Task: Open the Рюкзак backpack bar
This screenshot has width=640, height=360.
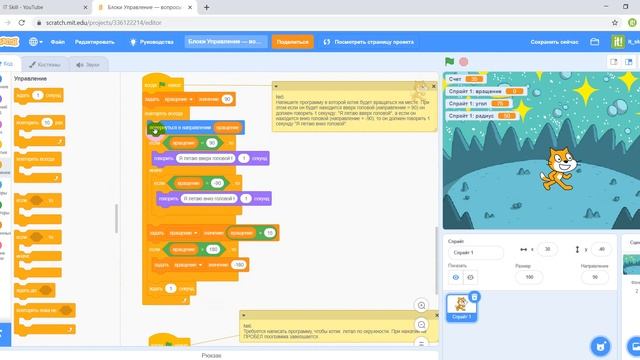Action: pyautogui.click(x=211, y=355)
